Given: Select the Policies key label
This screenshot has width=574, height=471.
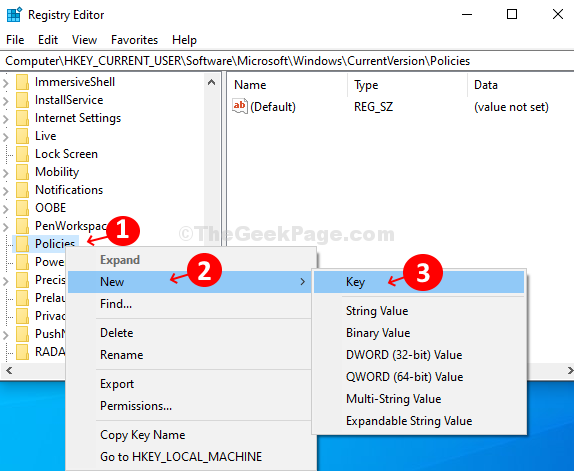Looking at the screenshot, I should [x=55, y=243].
